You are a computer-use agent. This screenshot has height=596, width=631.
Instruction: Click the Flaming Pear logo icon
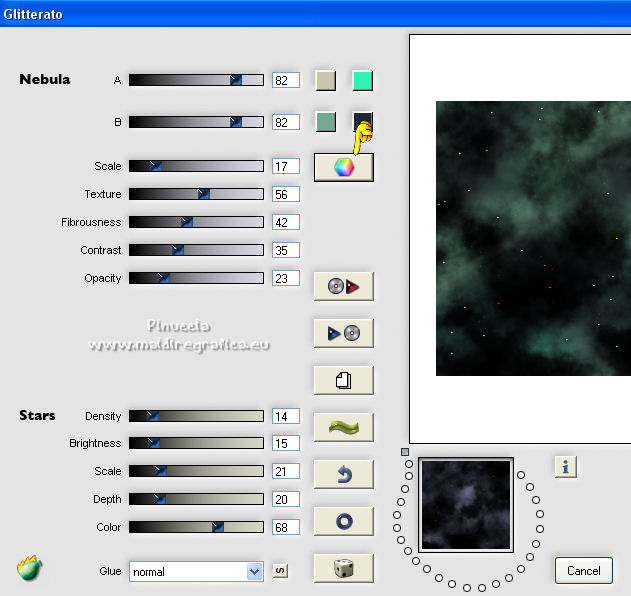(x=29, y=569)
